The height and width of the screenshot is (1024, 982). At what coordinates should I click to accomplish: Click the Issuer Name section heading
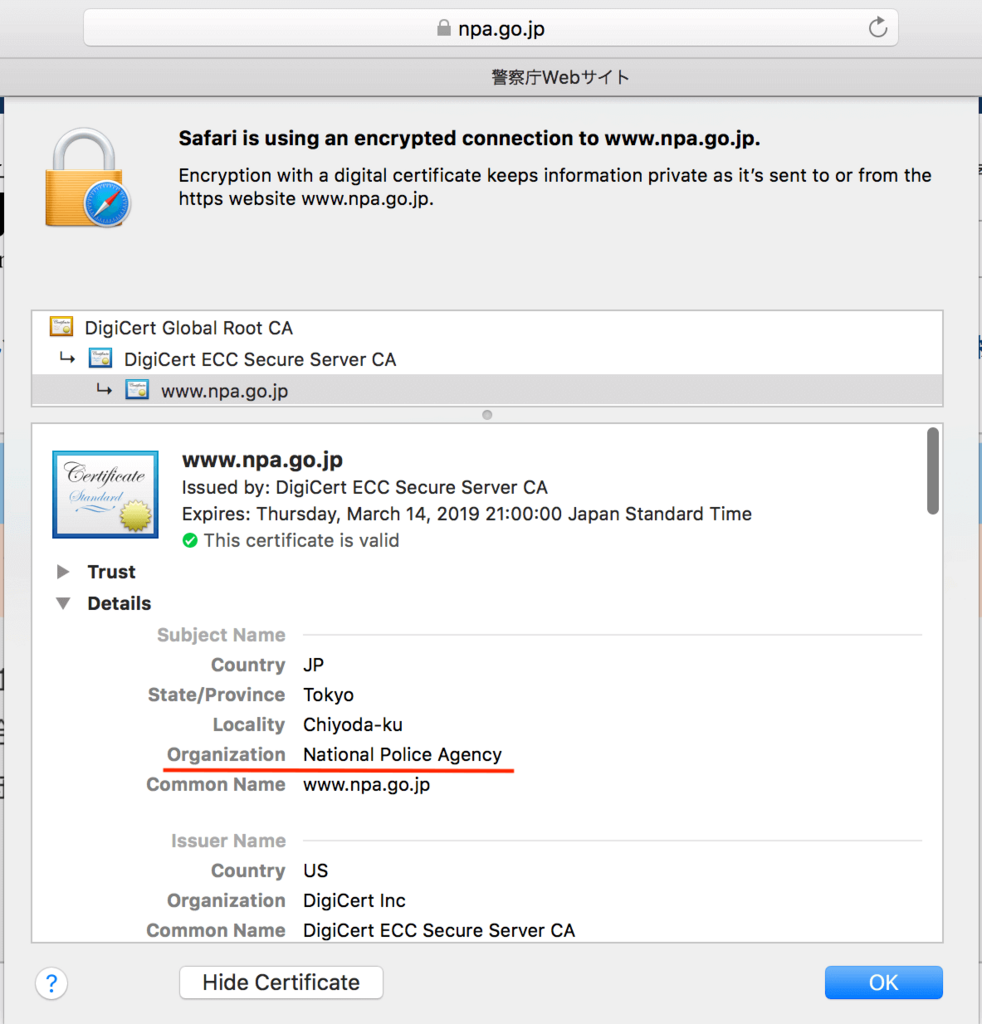click(228, 840)
